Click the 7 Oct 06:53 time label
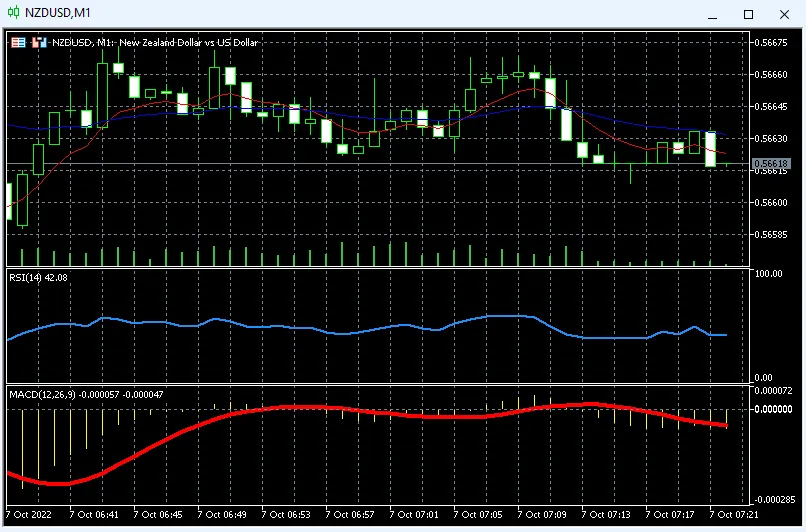The height and width of the screenshot is (532, 806). pos(286,515)
